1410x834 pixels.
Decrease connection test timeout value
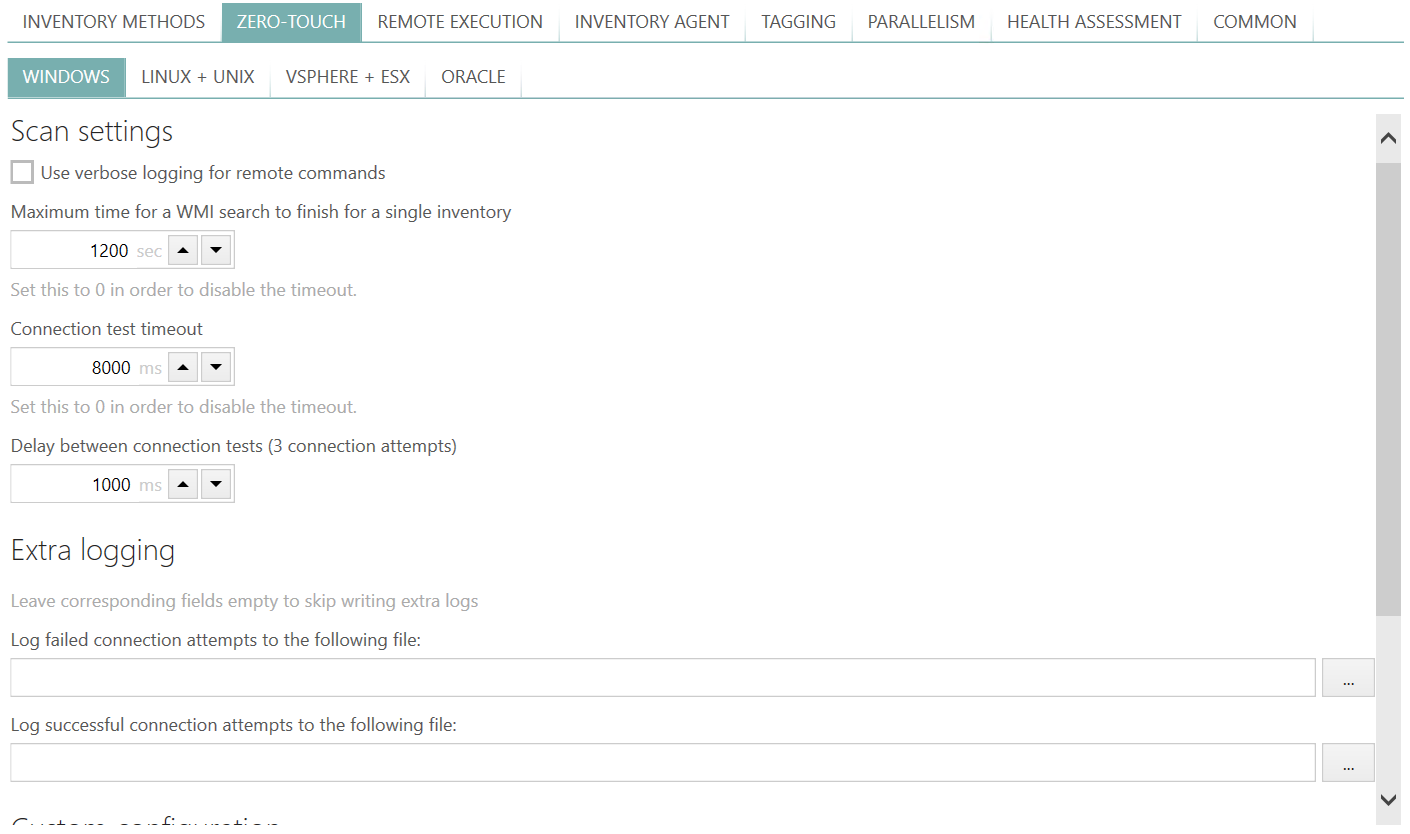point(216,368)
